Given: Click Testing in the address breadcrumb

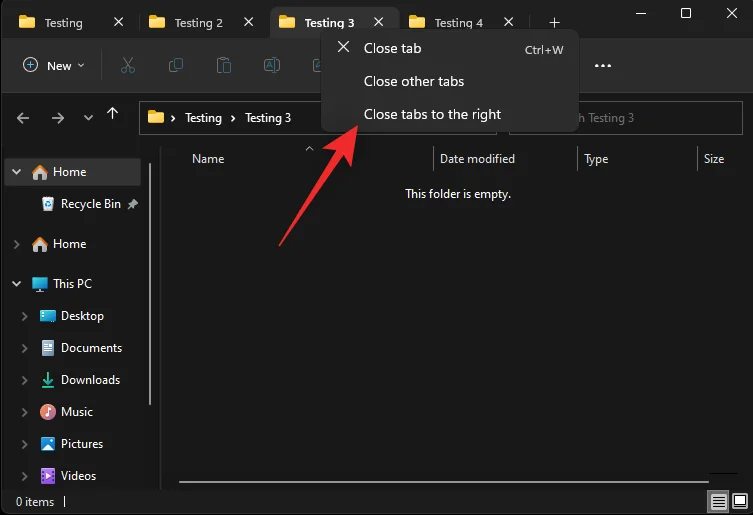Looking at the screenshot, I should (x=203, y=118).
